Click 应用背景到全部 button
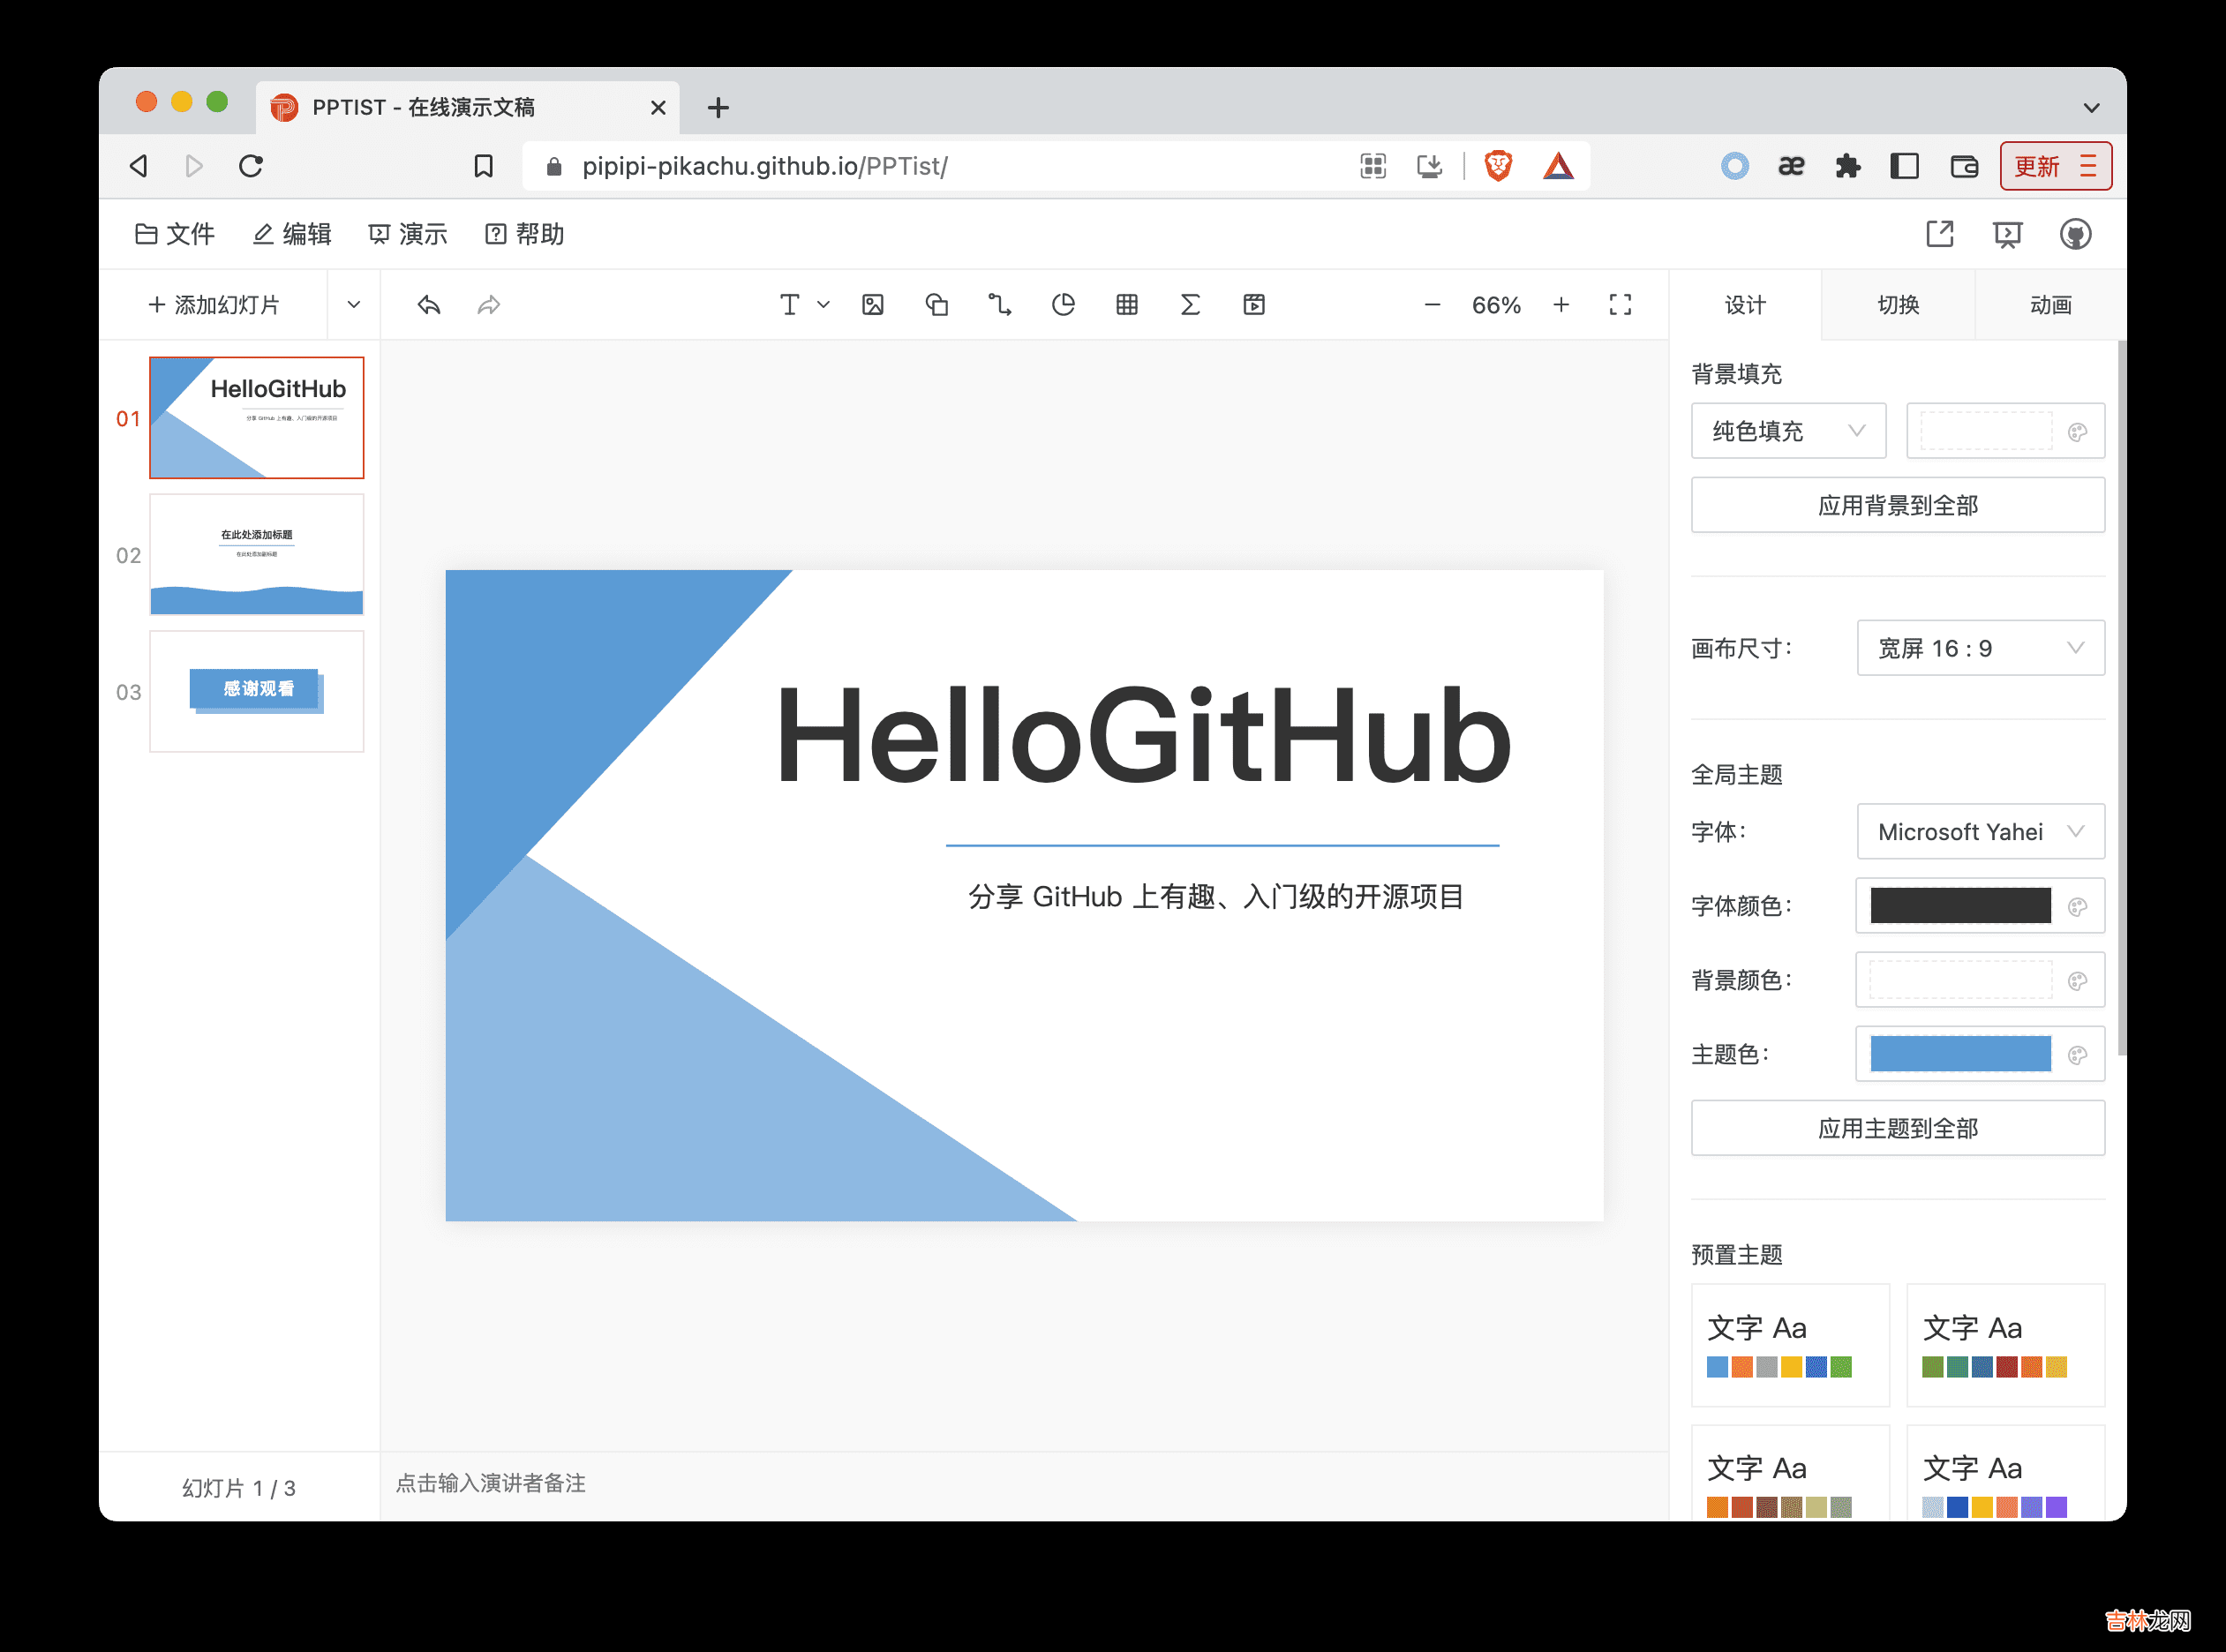This screenshot has height=1652, width=2226. pyautogui.click(x=1897, y=505)
